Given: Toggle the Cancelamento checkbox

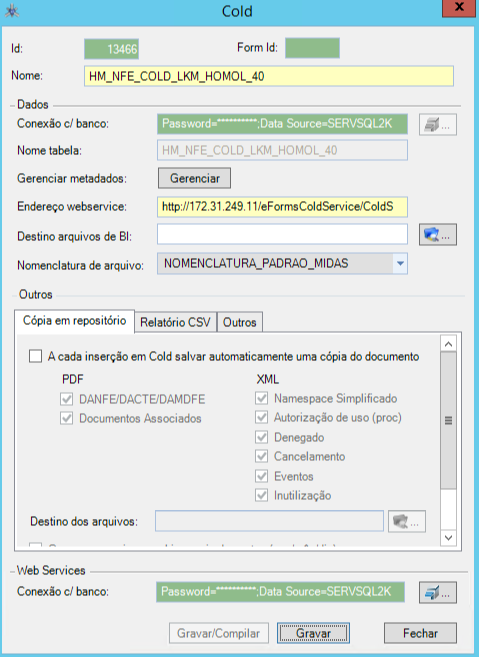Looking at the screenshot, I should [x=262, y=456].
